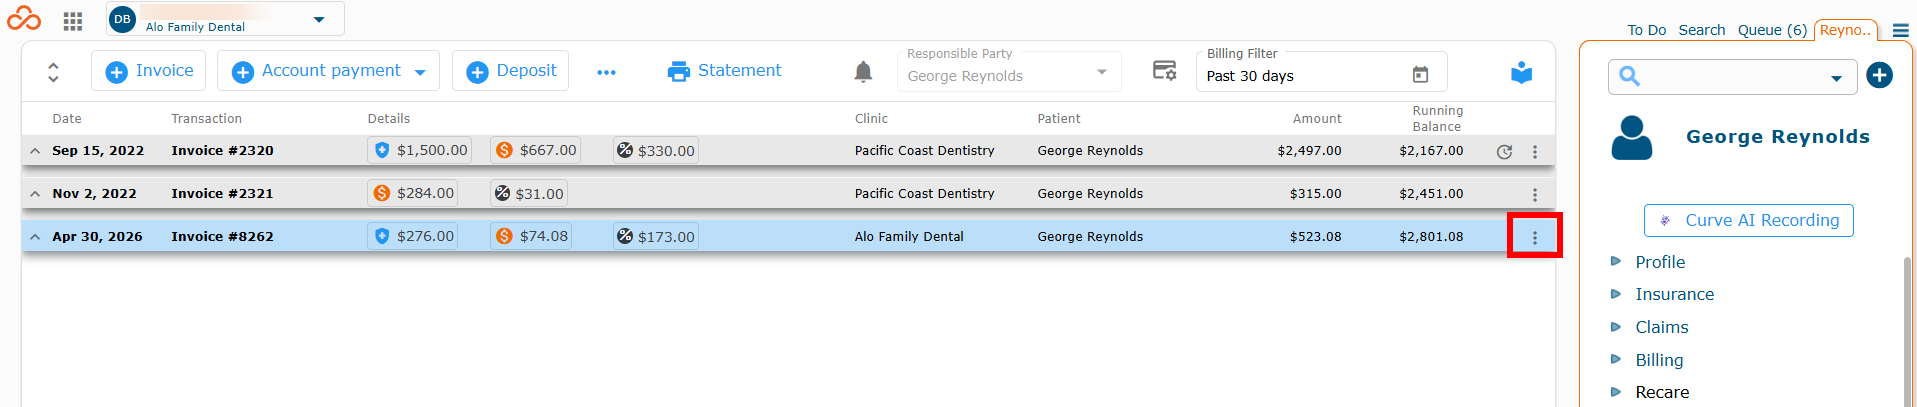Click the Curve AI Recording button
The image size is (1917, 407).
pyautogui.click(x=1748, y=221)
